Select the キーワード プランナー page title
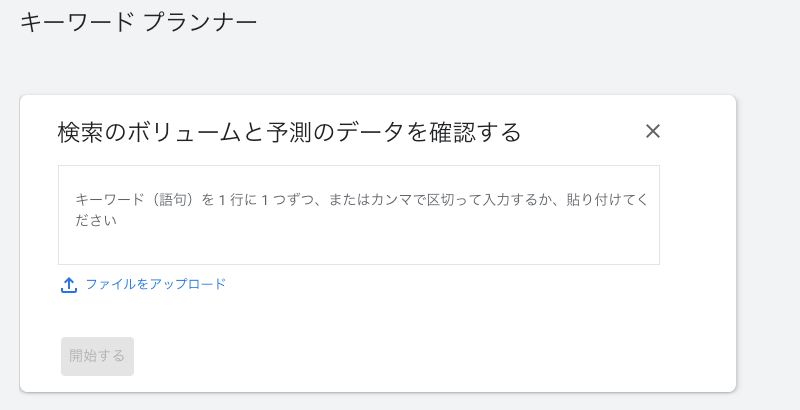This screenshot has width=800, height=410. [x=138, y=23]
